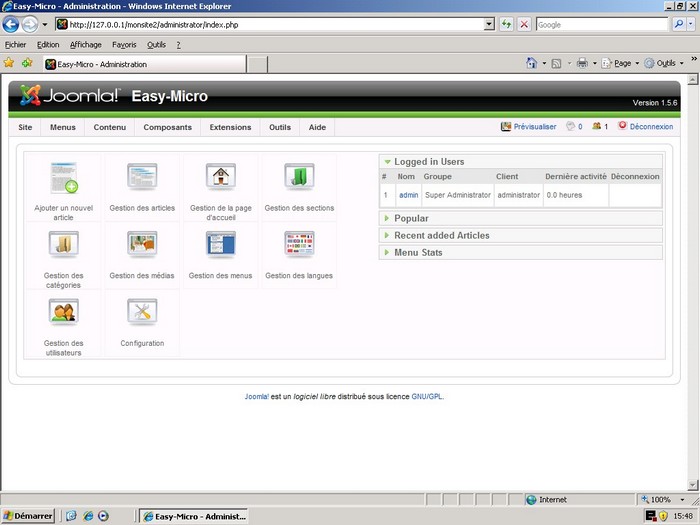Open a new blank browser tab
The height and width of the screenshot is (525, 700).
tap(257, 64)
